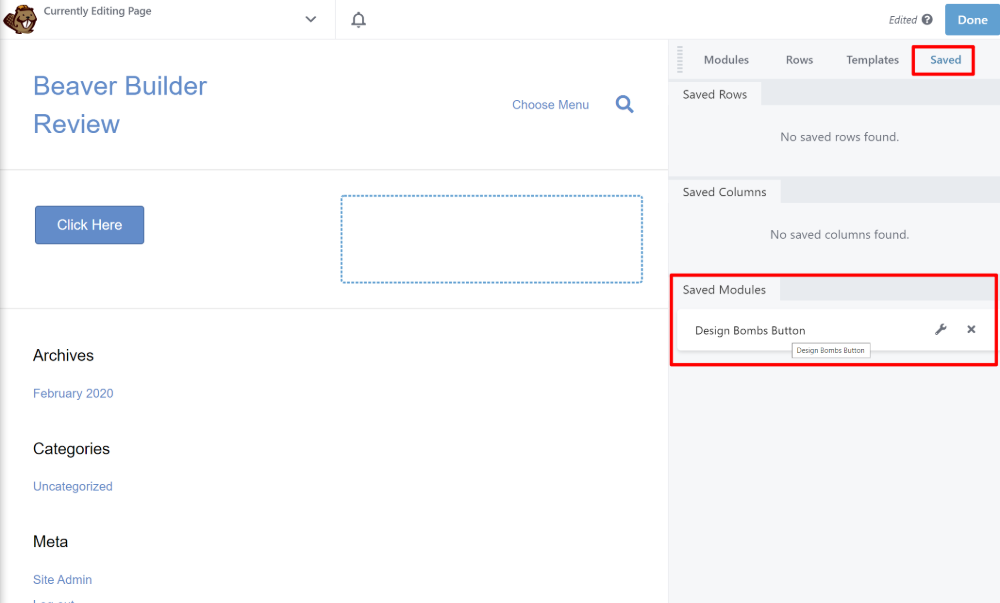Collapse the Saved Modules section header
This screenshot has width=1000, height=603.
pos(724,289)
